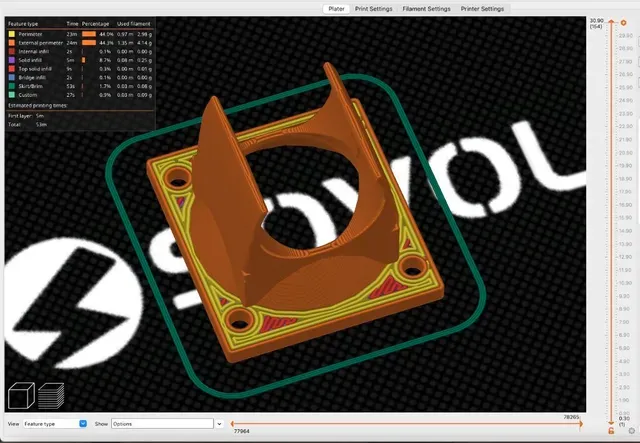Click the Feature type legend header
Image resolution: width=640 pixels, height=443 pixels.
[23, 24]
